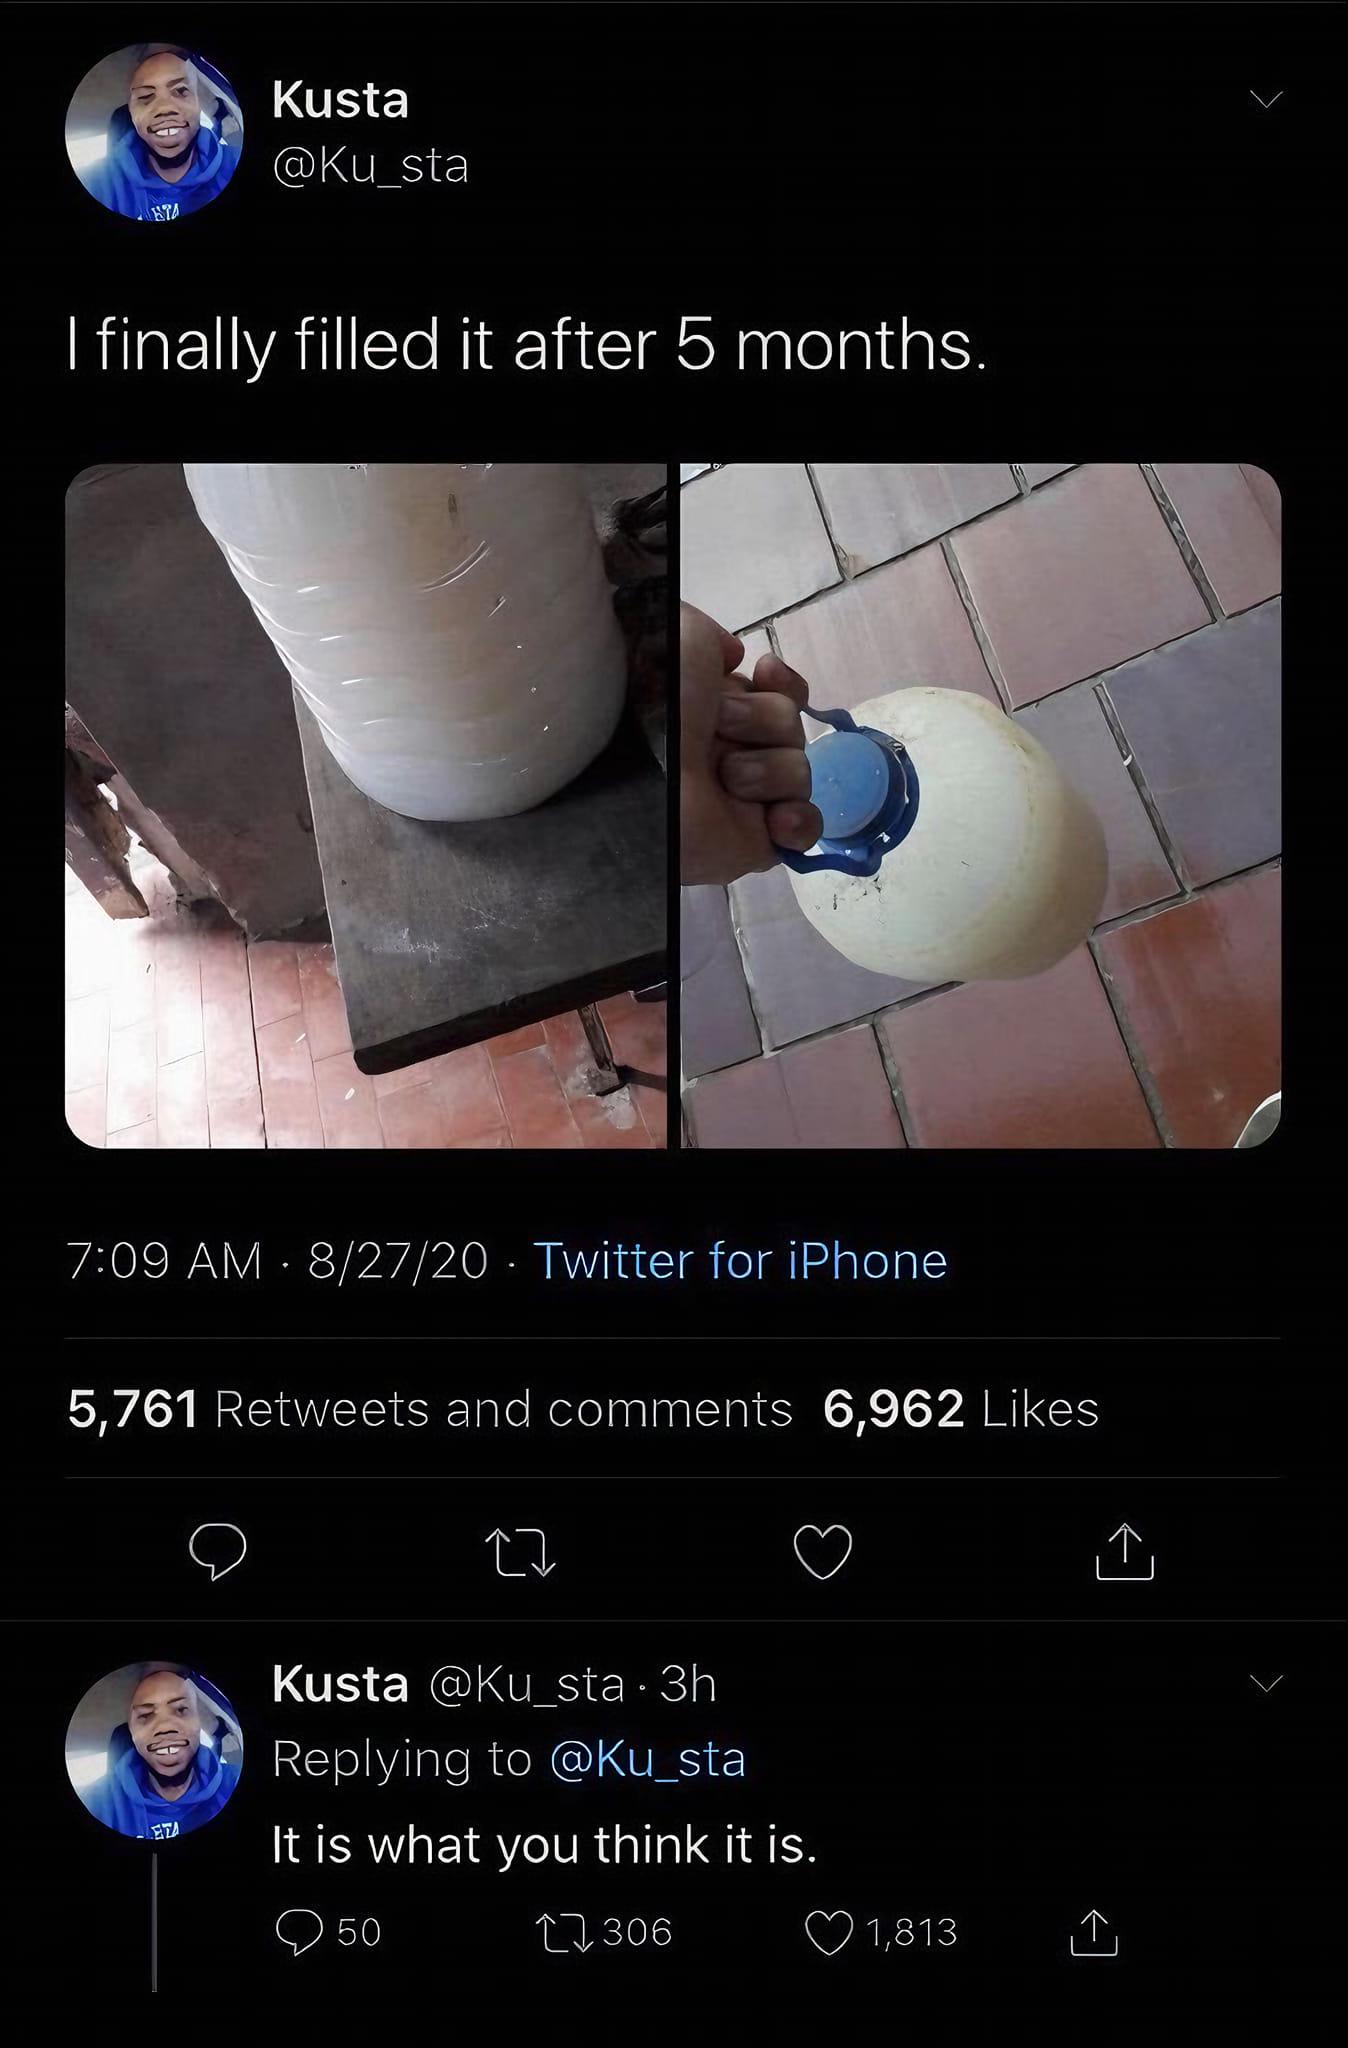
Task: Open the main tweet's chevron options menu
Action: click(1265, 99)
